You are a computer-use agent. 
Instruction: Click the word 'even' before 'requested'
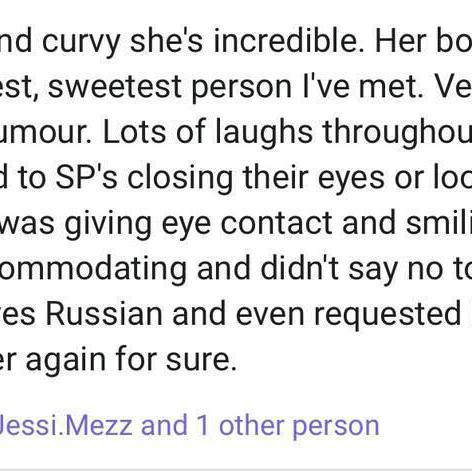[x=270, y=315]
